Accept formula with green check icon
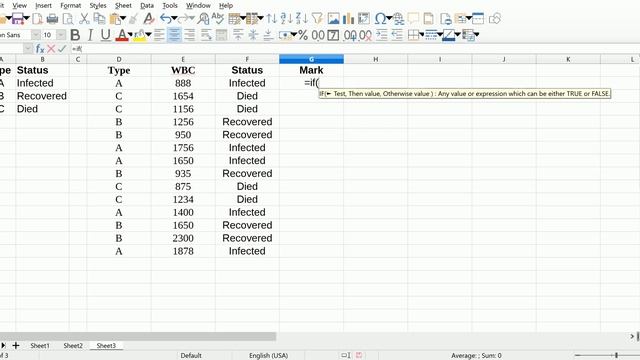The height and width of the screenshot is (360, 640). coord(62,49)
